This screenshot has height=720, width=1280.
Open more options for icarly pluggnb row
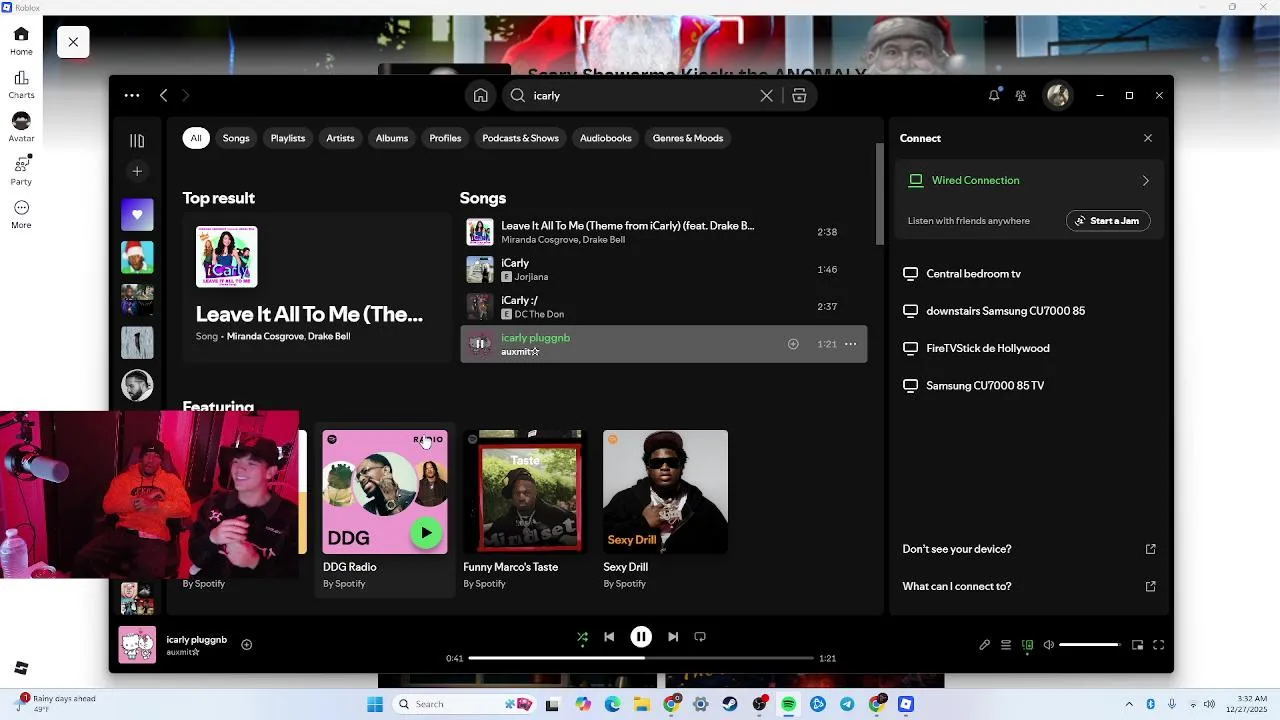point(851,344)
